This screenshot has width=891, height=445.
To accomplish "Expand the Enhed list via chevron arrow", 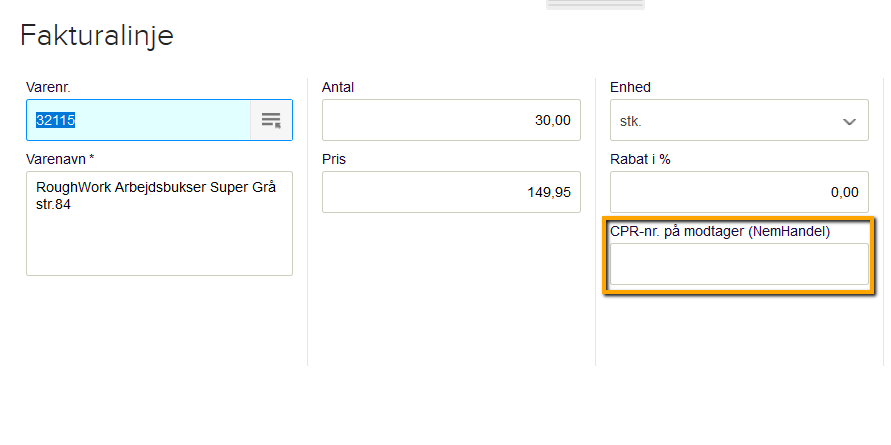I will pyautogui.click(x=849, y=121).
